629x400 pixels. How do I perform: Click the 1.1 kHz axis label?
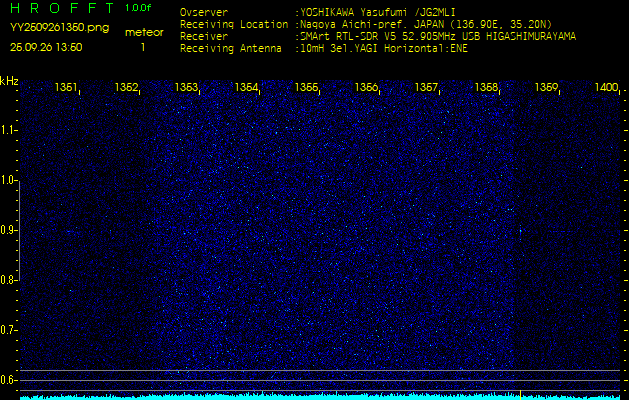(x=7, y=130)
